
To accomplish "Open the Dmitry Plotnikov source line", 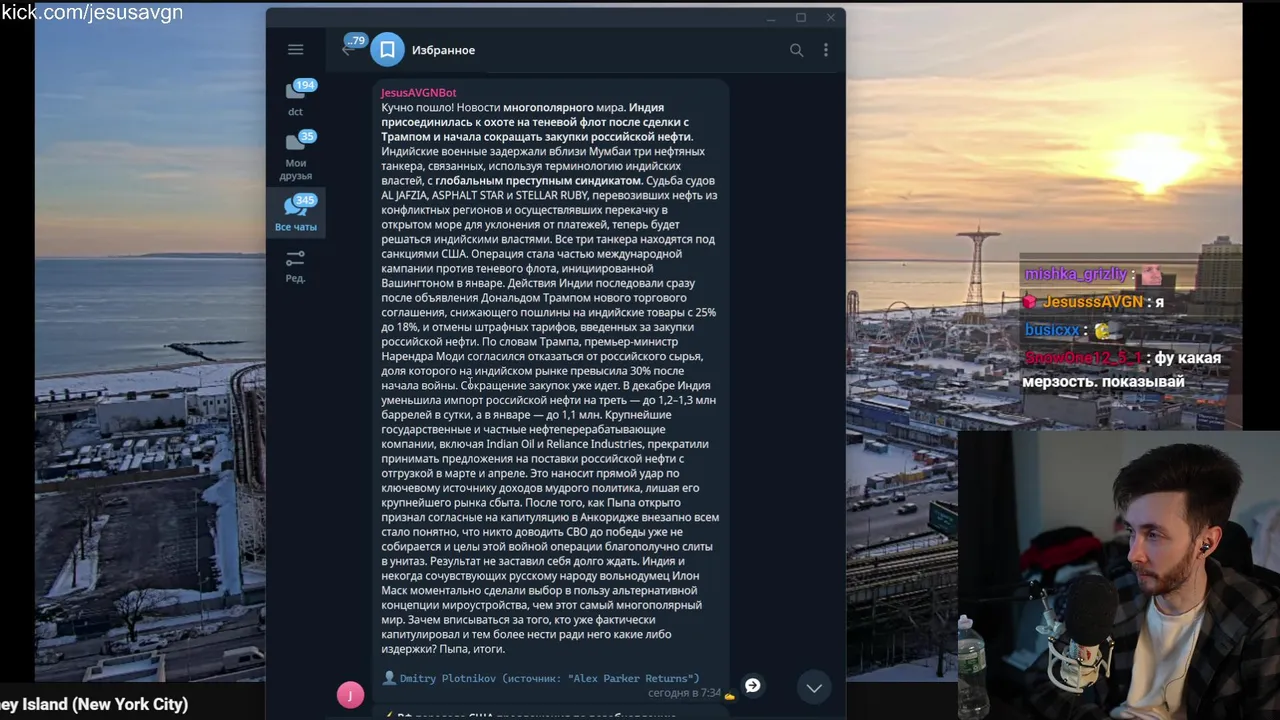I will [x=549, y=678].
